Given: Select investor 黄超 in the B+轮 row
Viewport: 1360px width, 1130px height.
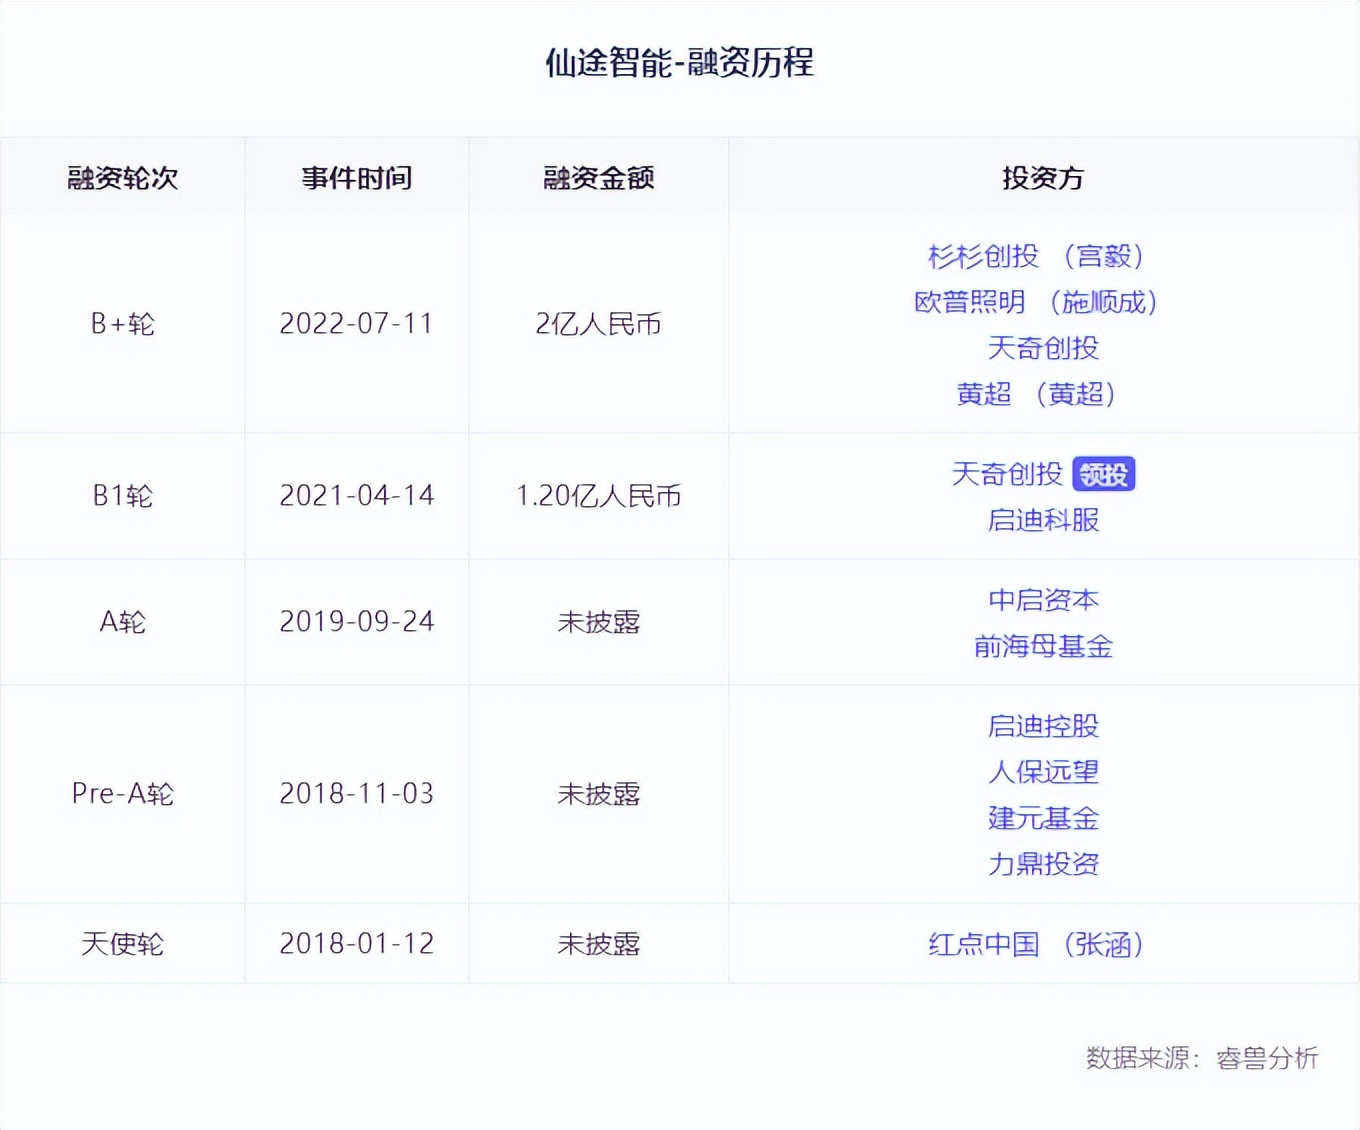Looking at the screenshot, I should (x=985, y=394).
